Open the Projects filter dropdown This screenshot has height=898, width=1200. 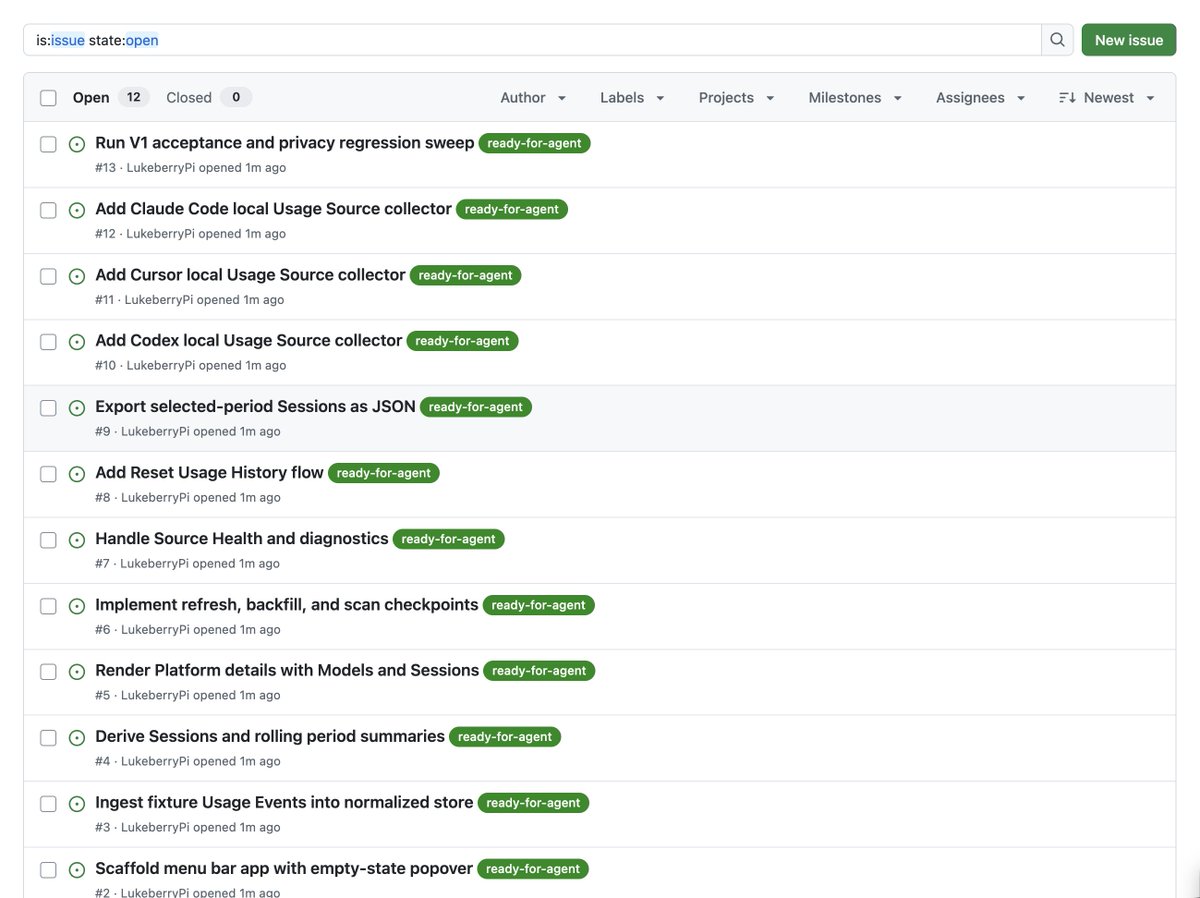coord(737,98)
